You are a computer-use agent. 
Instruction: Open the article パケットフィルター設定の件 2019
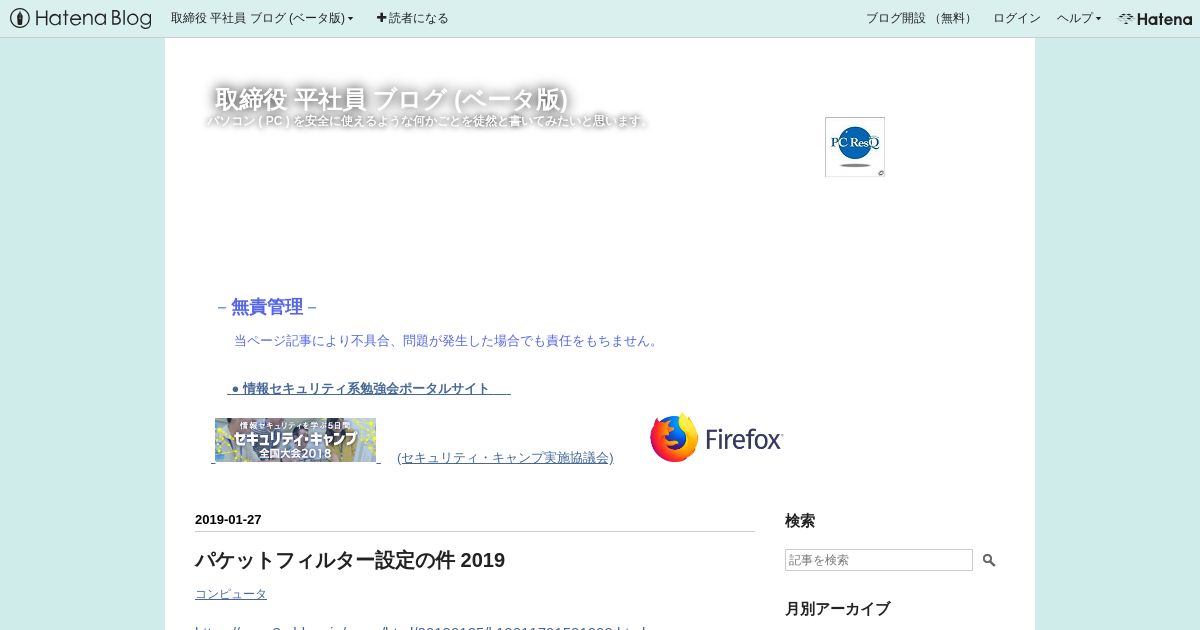click(x=350, y=560)
